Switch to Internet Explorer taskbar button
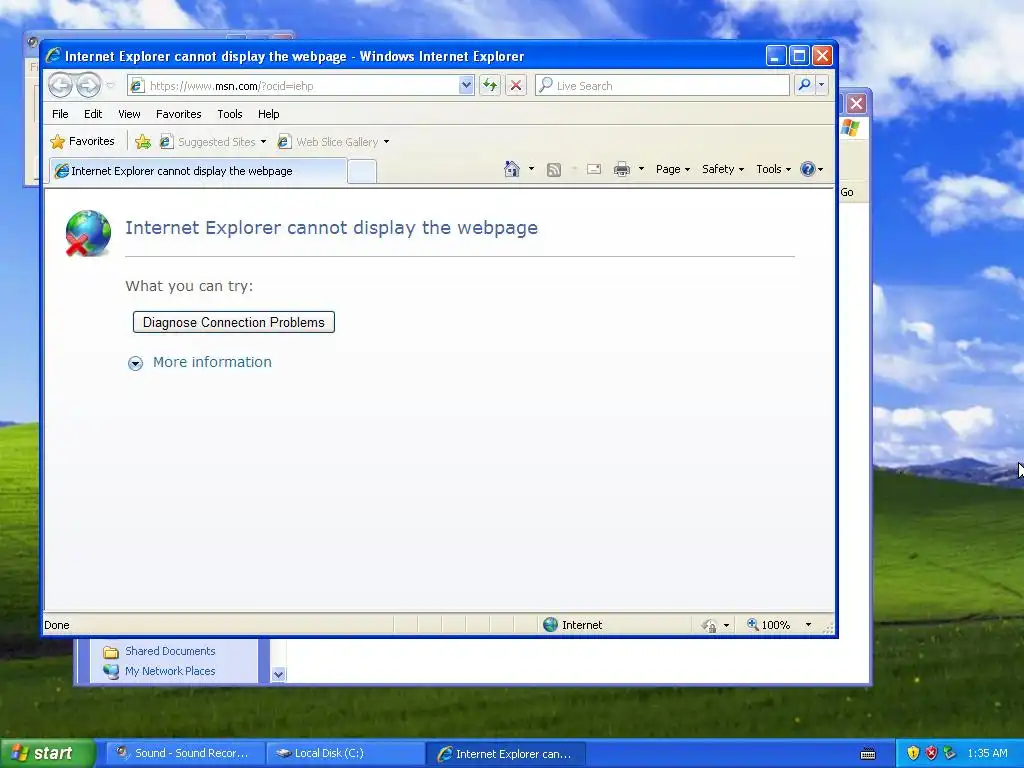Image resolution: width=1024 pixels, height=768 pixels. point(506,754)
